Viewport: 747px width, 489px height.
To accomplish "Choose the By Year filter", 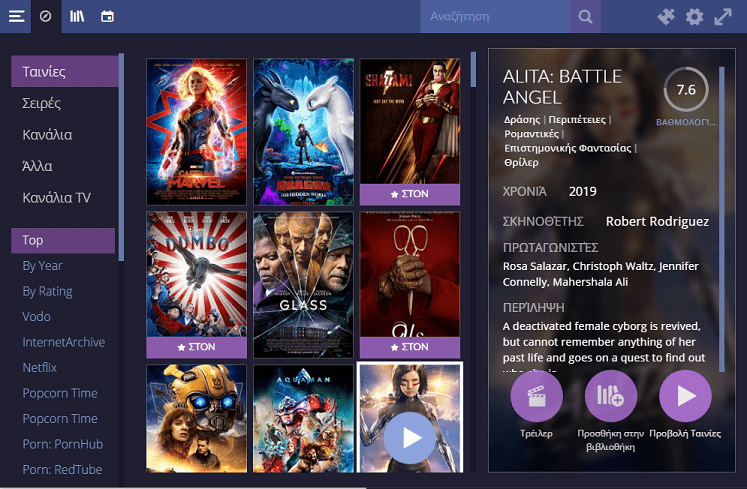I will pyautogui.click(x=42, y=266).
